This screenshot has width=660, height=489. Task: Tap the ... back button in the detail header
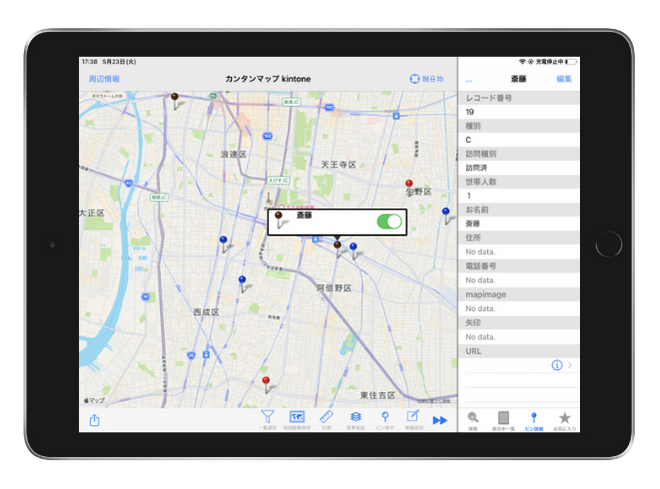469,80
